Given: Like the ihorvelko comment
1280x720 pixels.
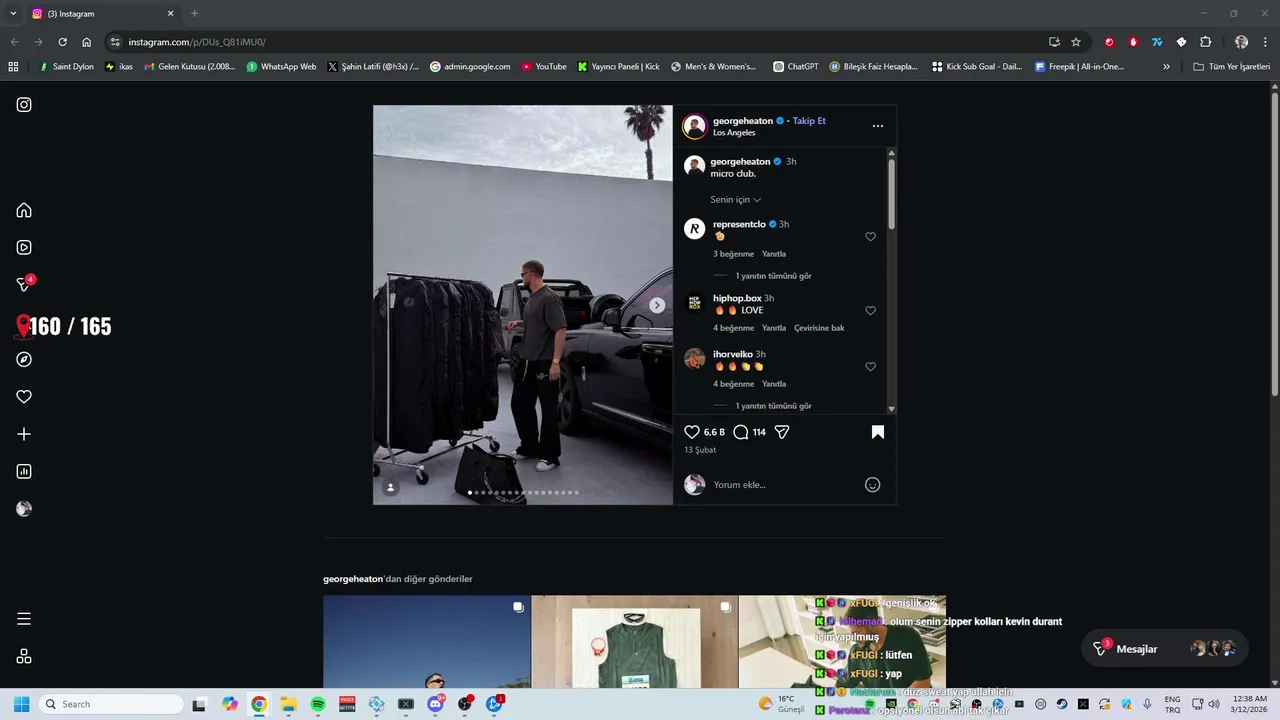Looking at the screenshot, I should coord(870,367).
